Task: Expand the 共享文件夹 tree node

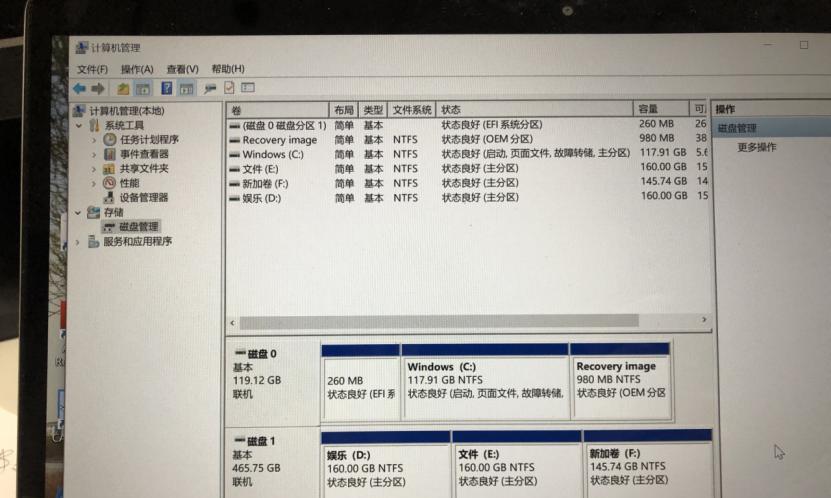Action: pyautogui.click(x=94, y=170)
